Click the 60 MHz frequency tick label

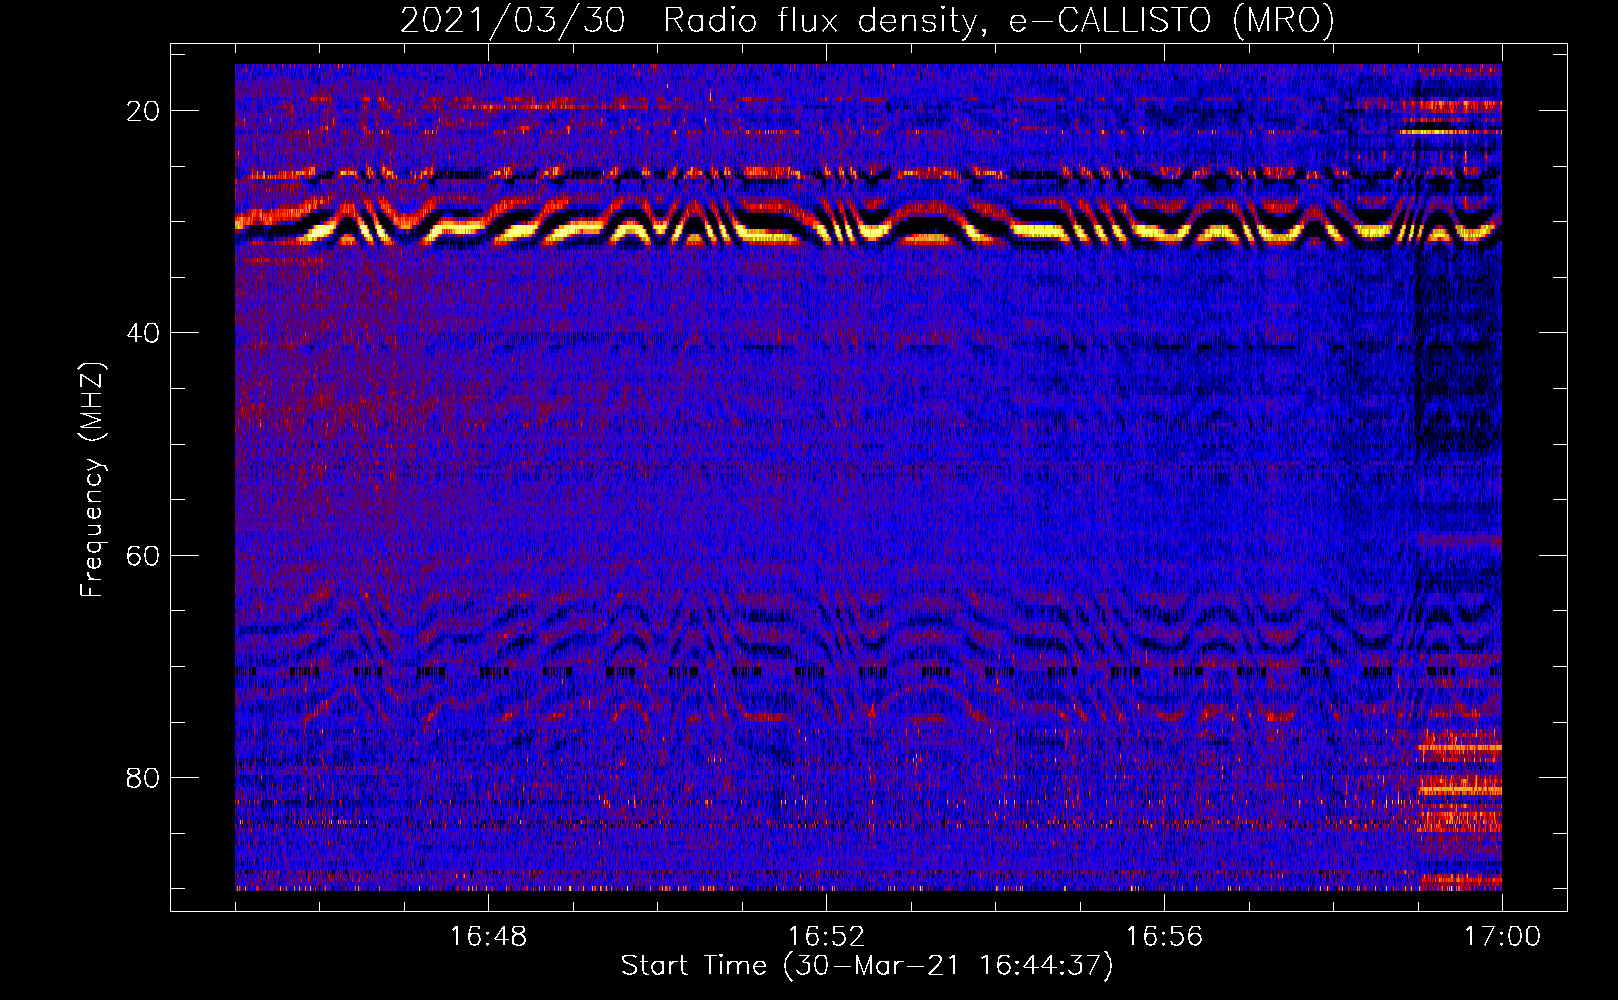[x=143, y=555]
